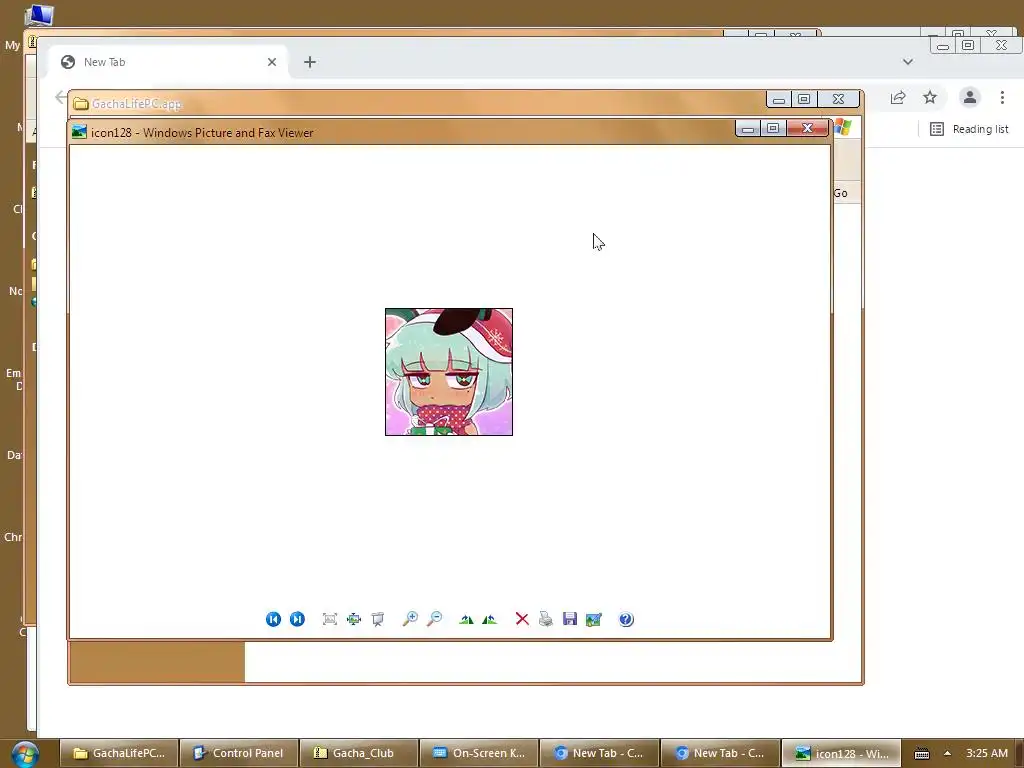Switch to On-Screen Keyboard taskbar button
Viewport: 1024px width, 768px height.
click(479, 754)
